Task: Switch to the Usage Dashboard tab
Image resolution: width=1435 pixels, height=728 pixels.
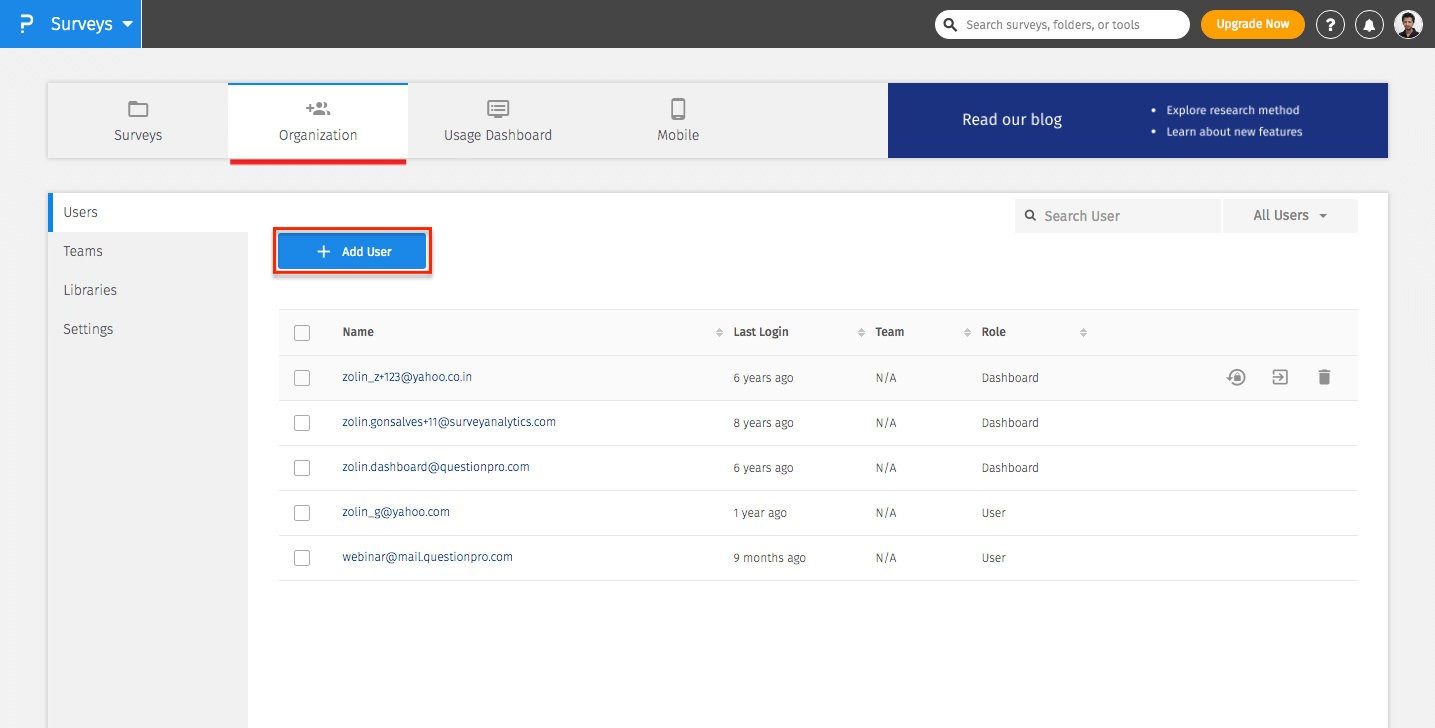Action: coord(497,120)
